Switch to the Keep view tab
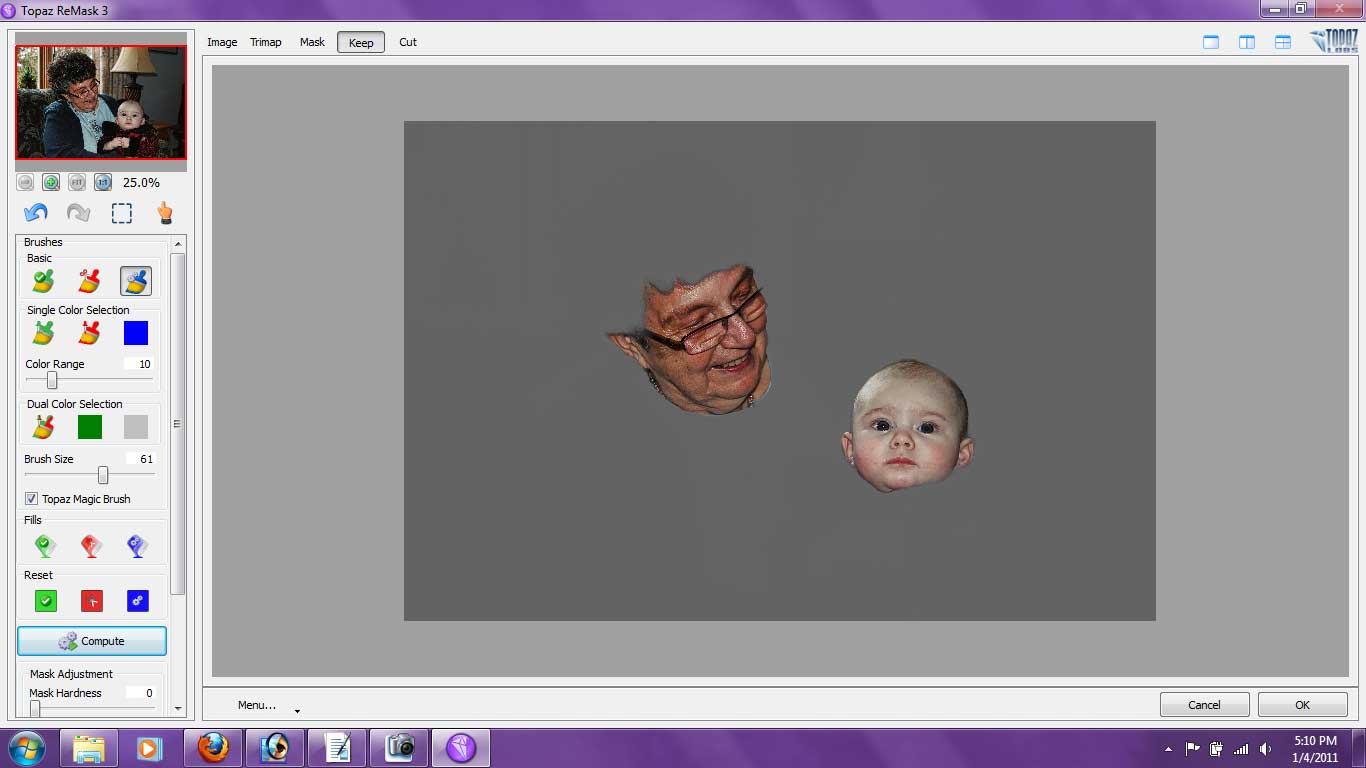Image resolution: width=1366 pixels, height=768 pixels. (361, 42)
